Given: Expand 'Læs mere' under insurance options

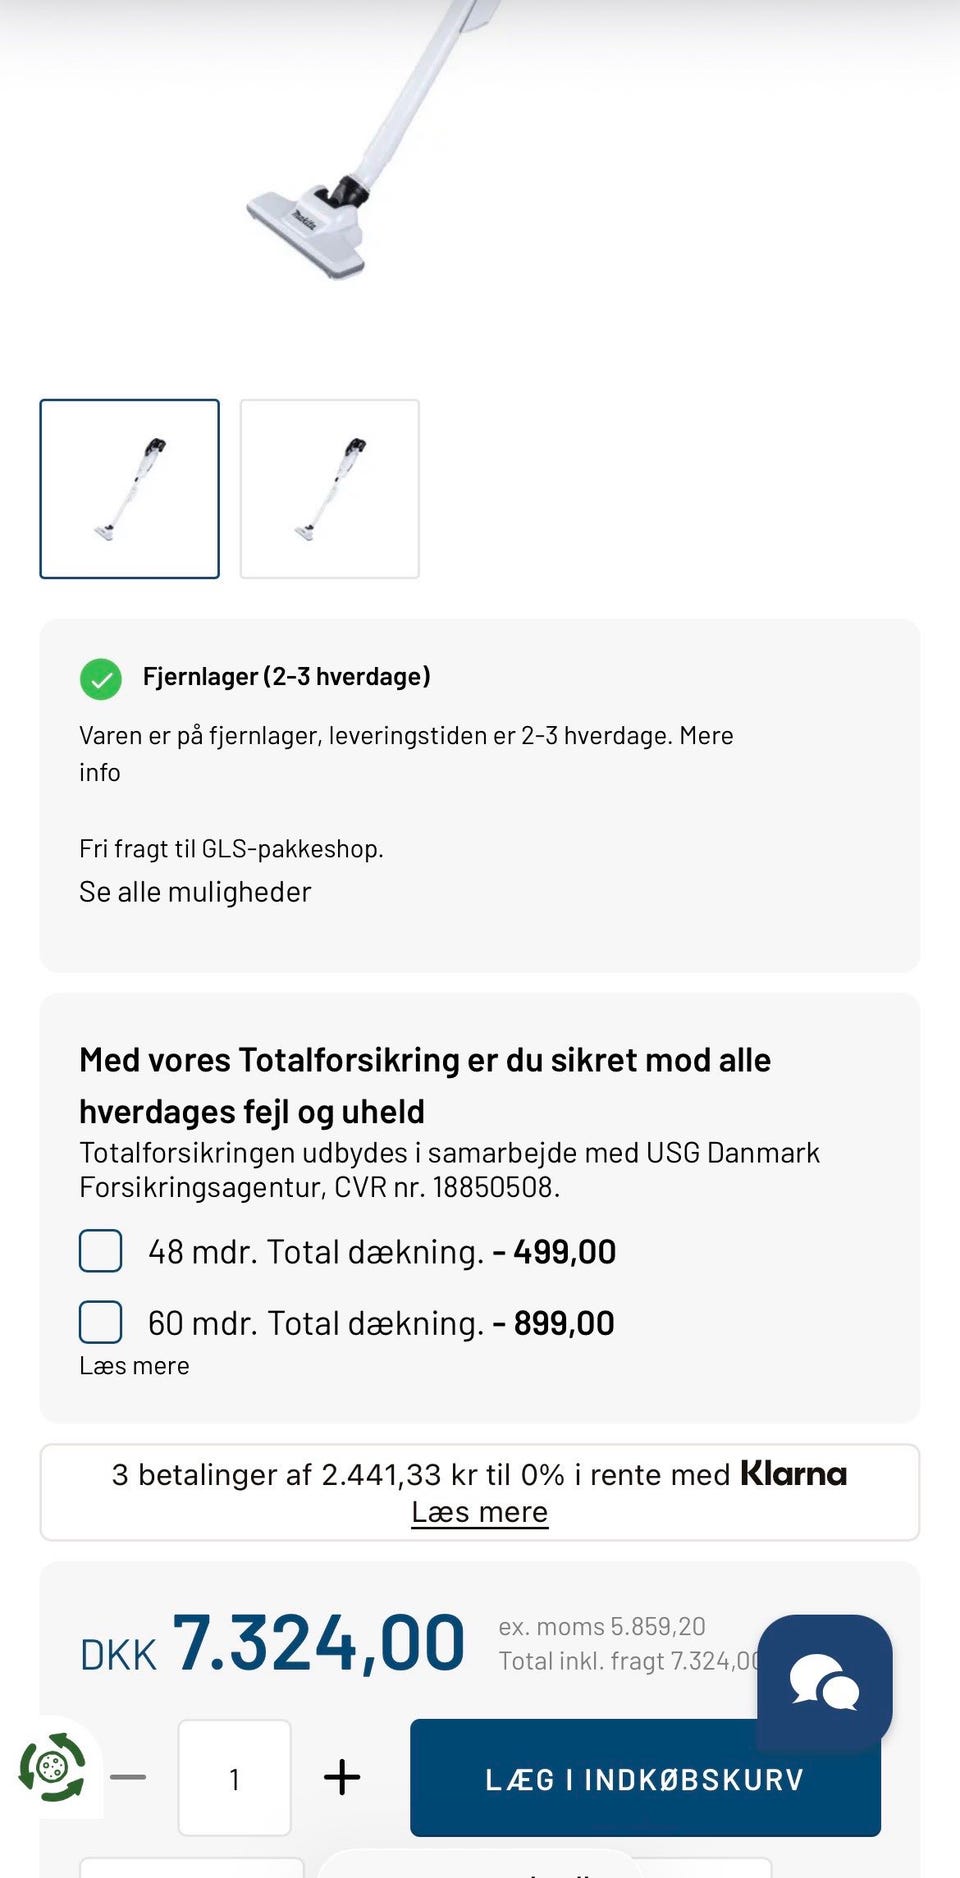Looking at the screenshot, I should 133,1364.
